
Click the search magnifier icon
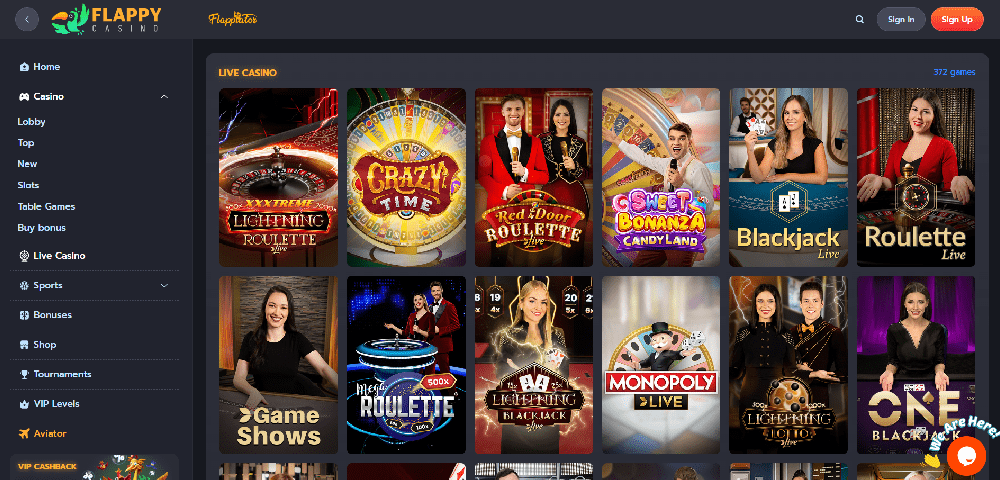click(x=859, y=19)
